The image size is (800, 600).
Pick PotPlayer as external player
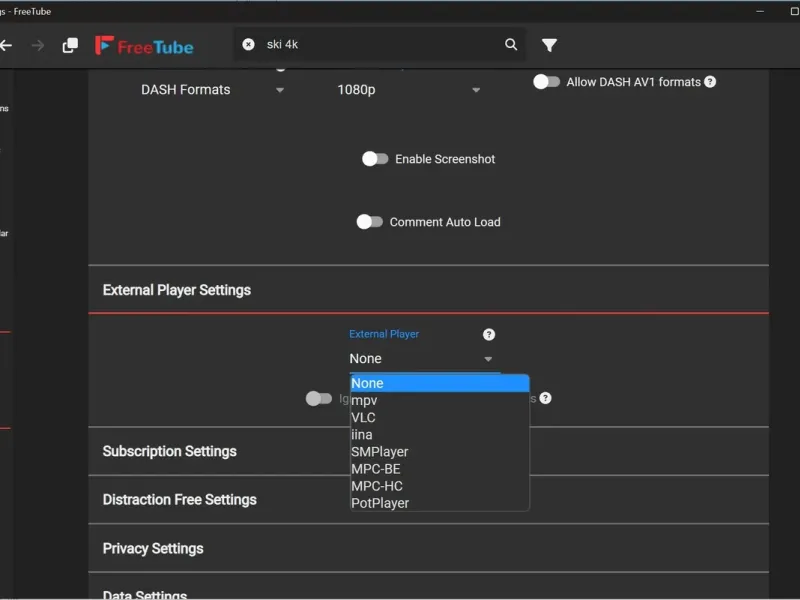click(380, 503)
